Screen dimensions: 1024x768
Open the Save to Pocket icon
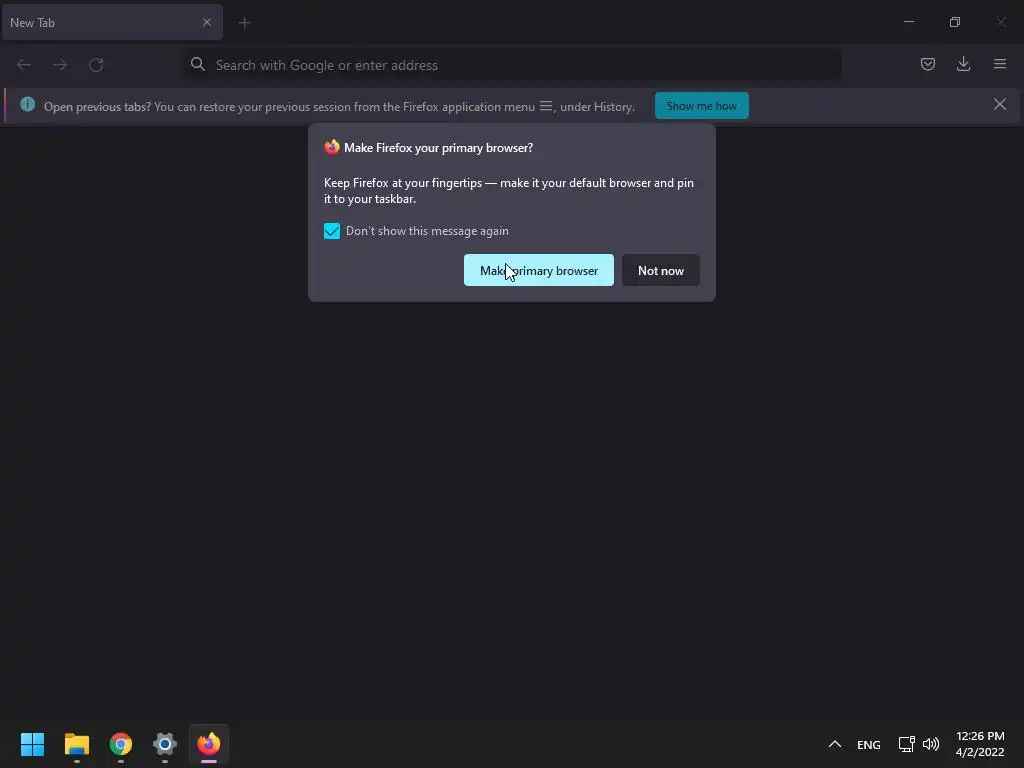(927, 64)
